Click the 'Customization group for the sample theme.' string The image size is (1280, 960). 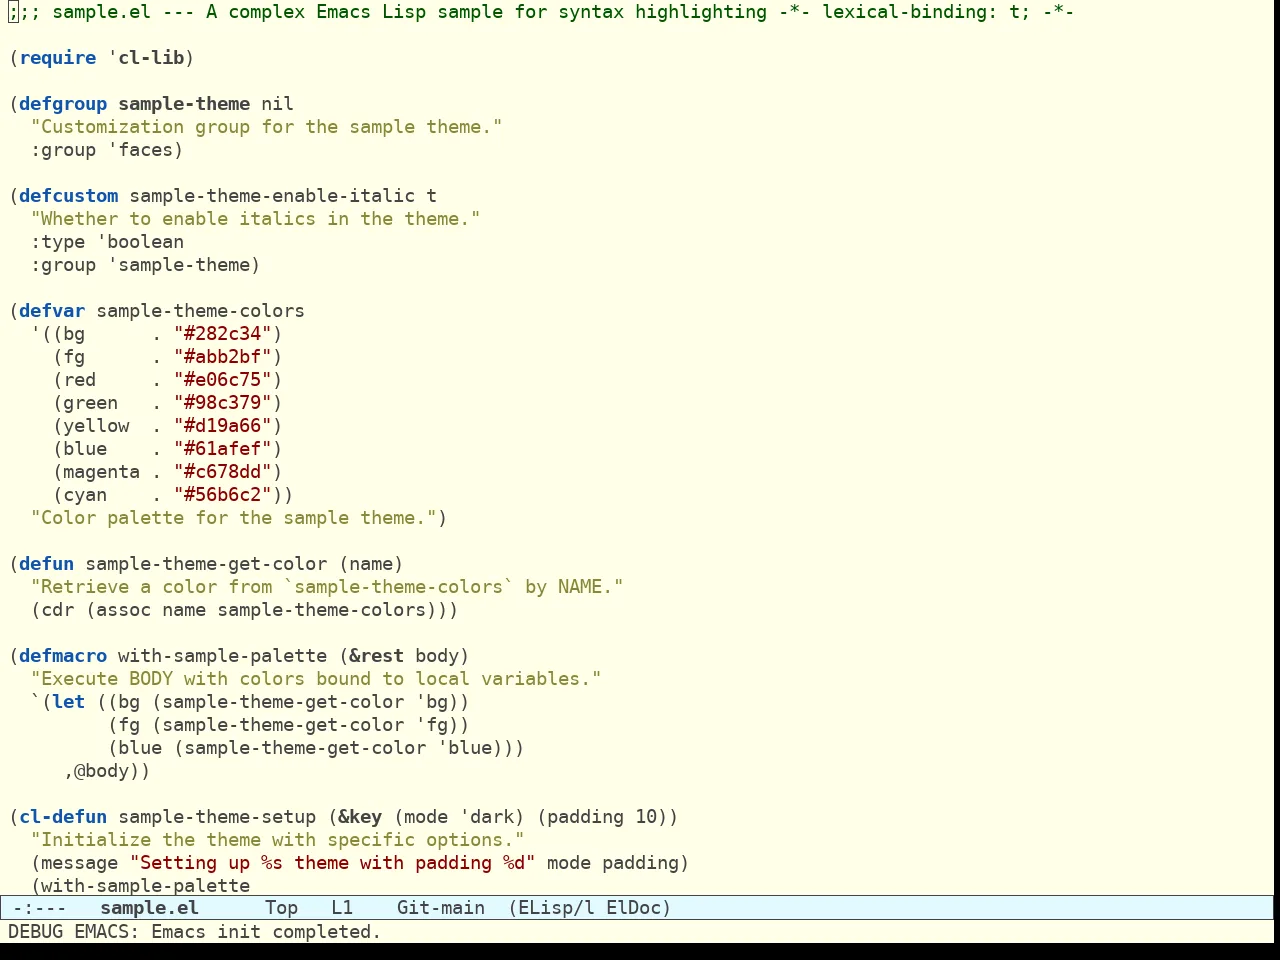pos(266,127)
